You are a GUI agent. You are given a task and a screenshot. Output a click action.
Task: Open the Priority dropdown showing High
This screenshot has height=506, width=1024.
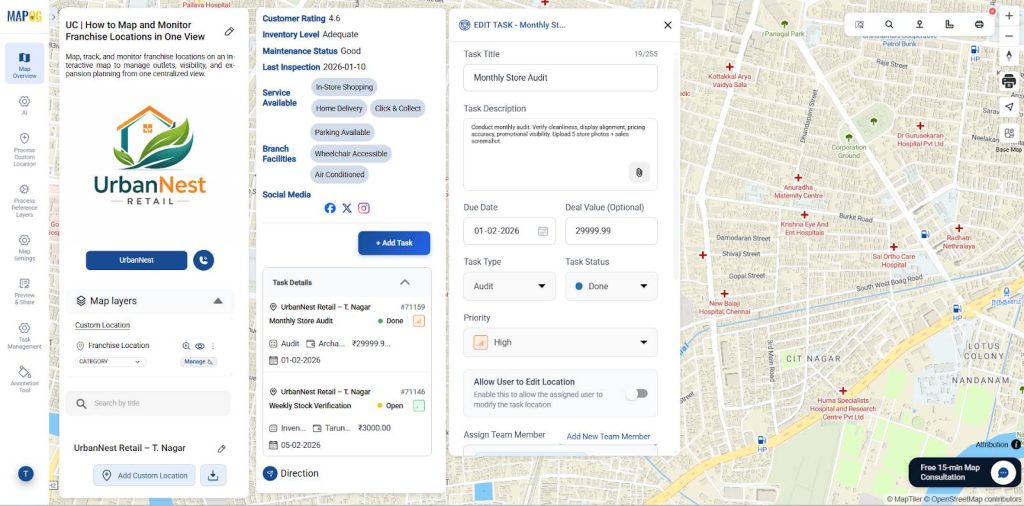(560, 342)
